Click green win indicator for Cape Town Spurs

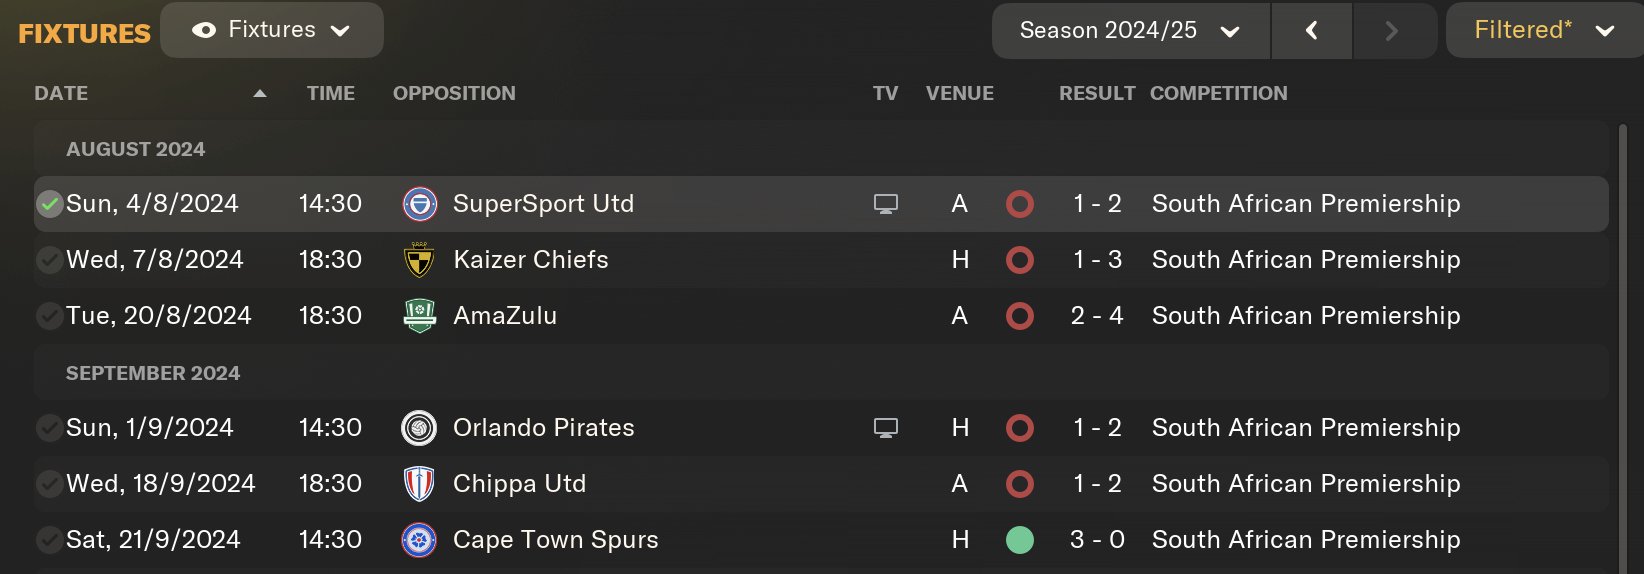[1019, 540]
